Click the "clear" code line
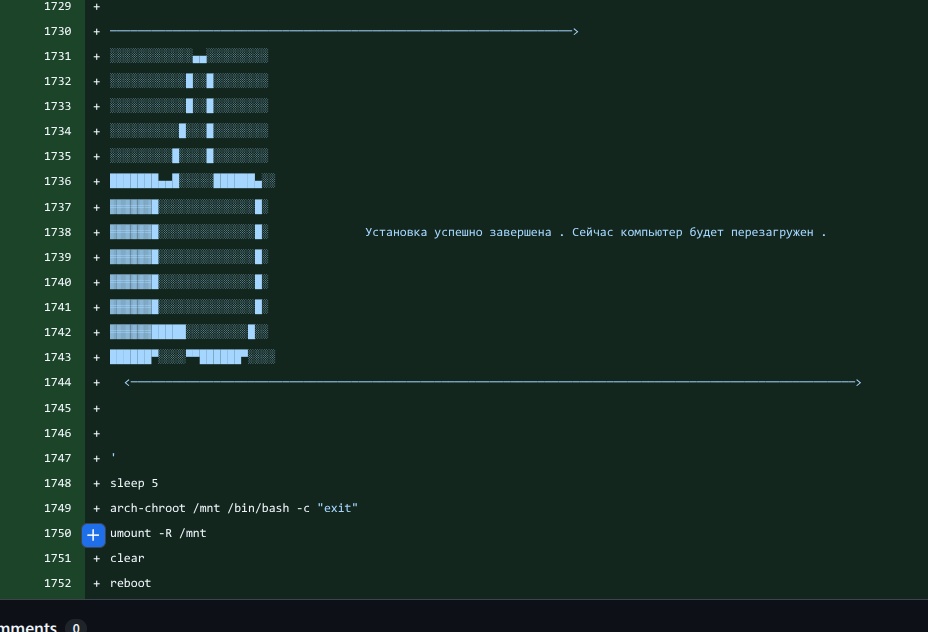Image resolution: width=928 pixels, height=632 pixels. (127, 559)
